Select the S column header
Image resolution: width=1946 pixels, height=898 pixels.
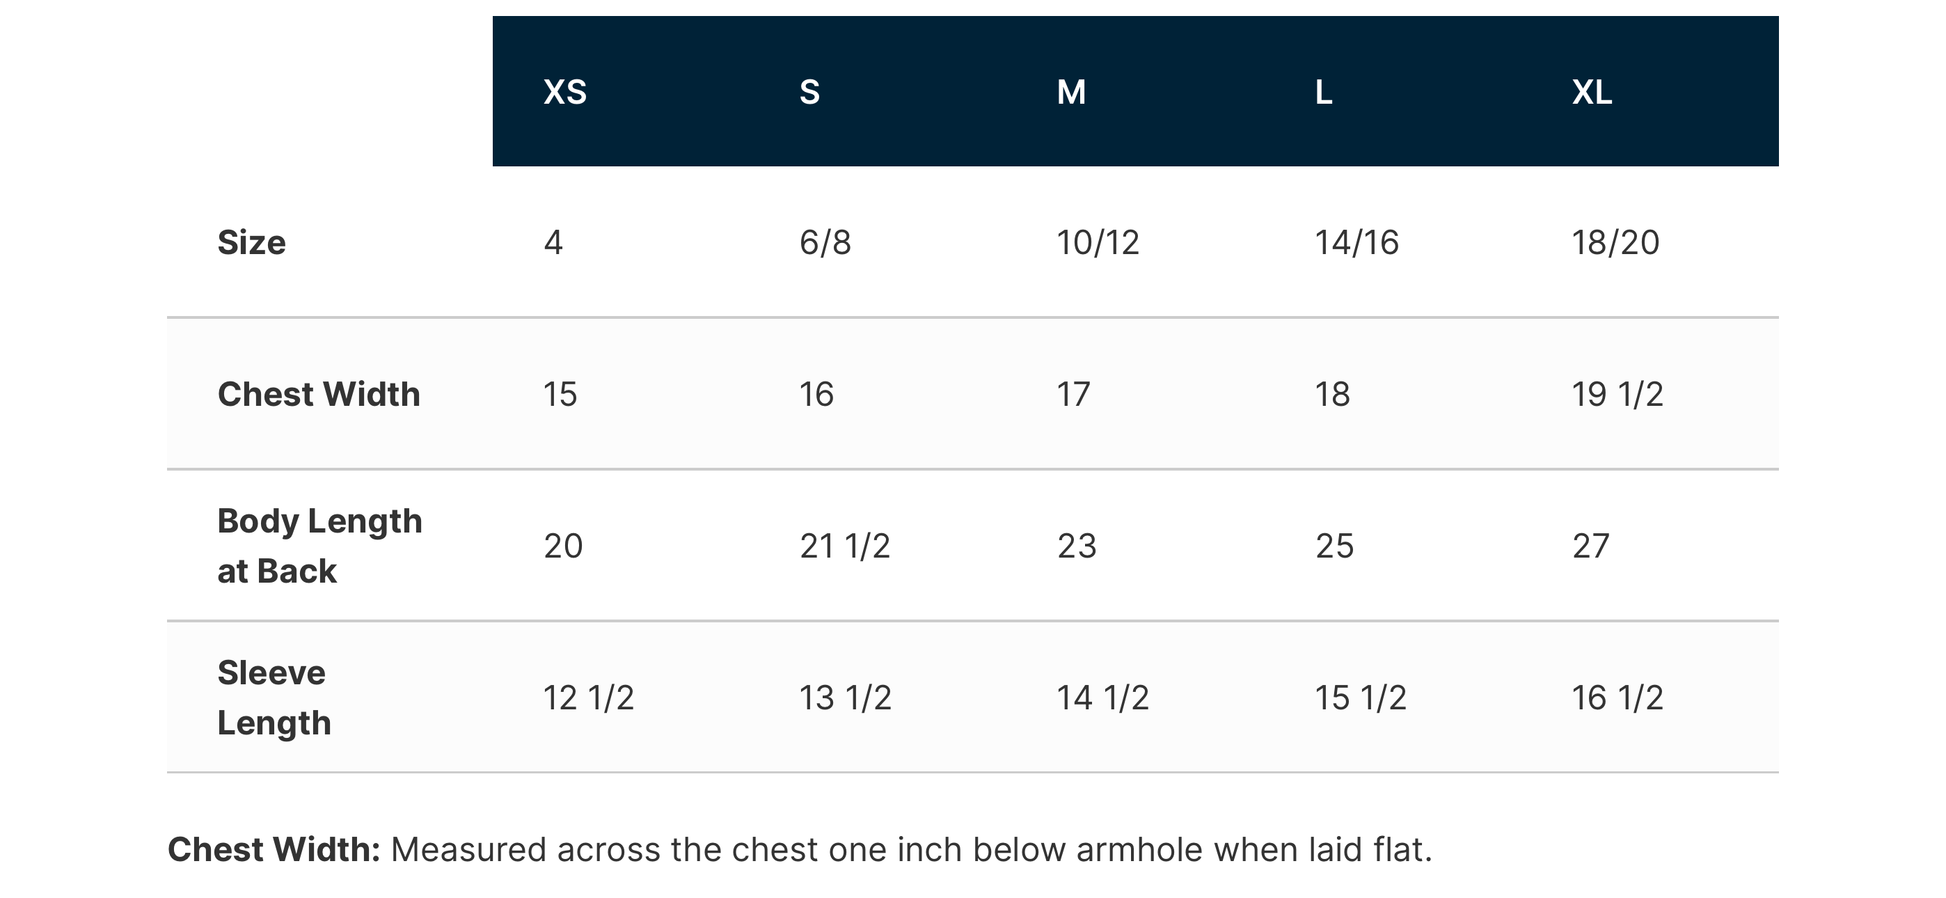coord(810,92)
